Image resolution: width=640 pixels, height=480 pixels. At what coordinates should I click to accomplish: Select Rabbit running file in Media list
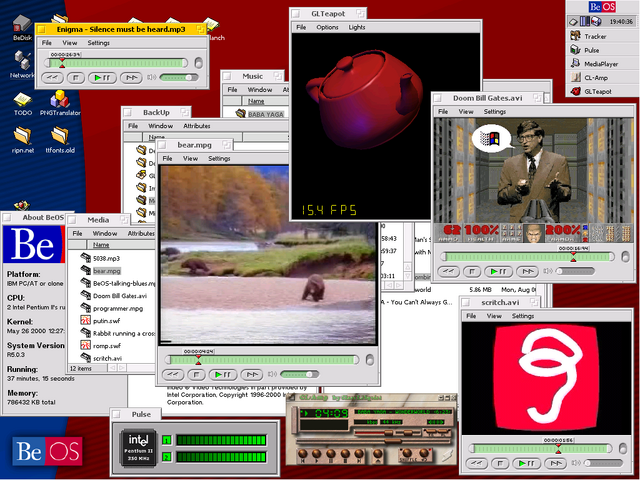pyautogui.click(x=118, y=333)
